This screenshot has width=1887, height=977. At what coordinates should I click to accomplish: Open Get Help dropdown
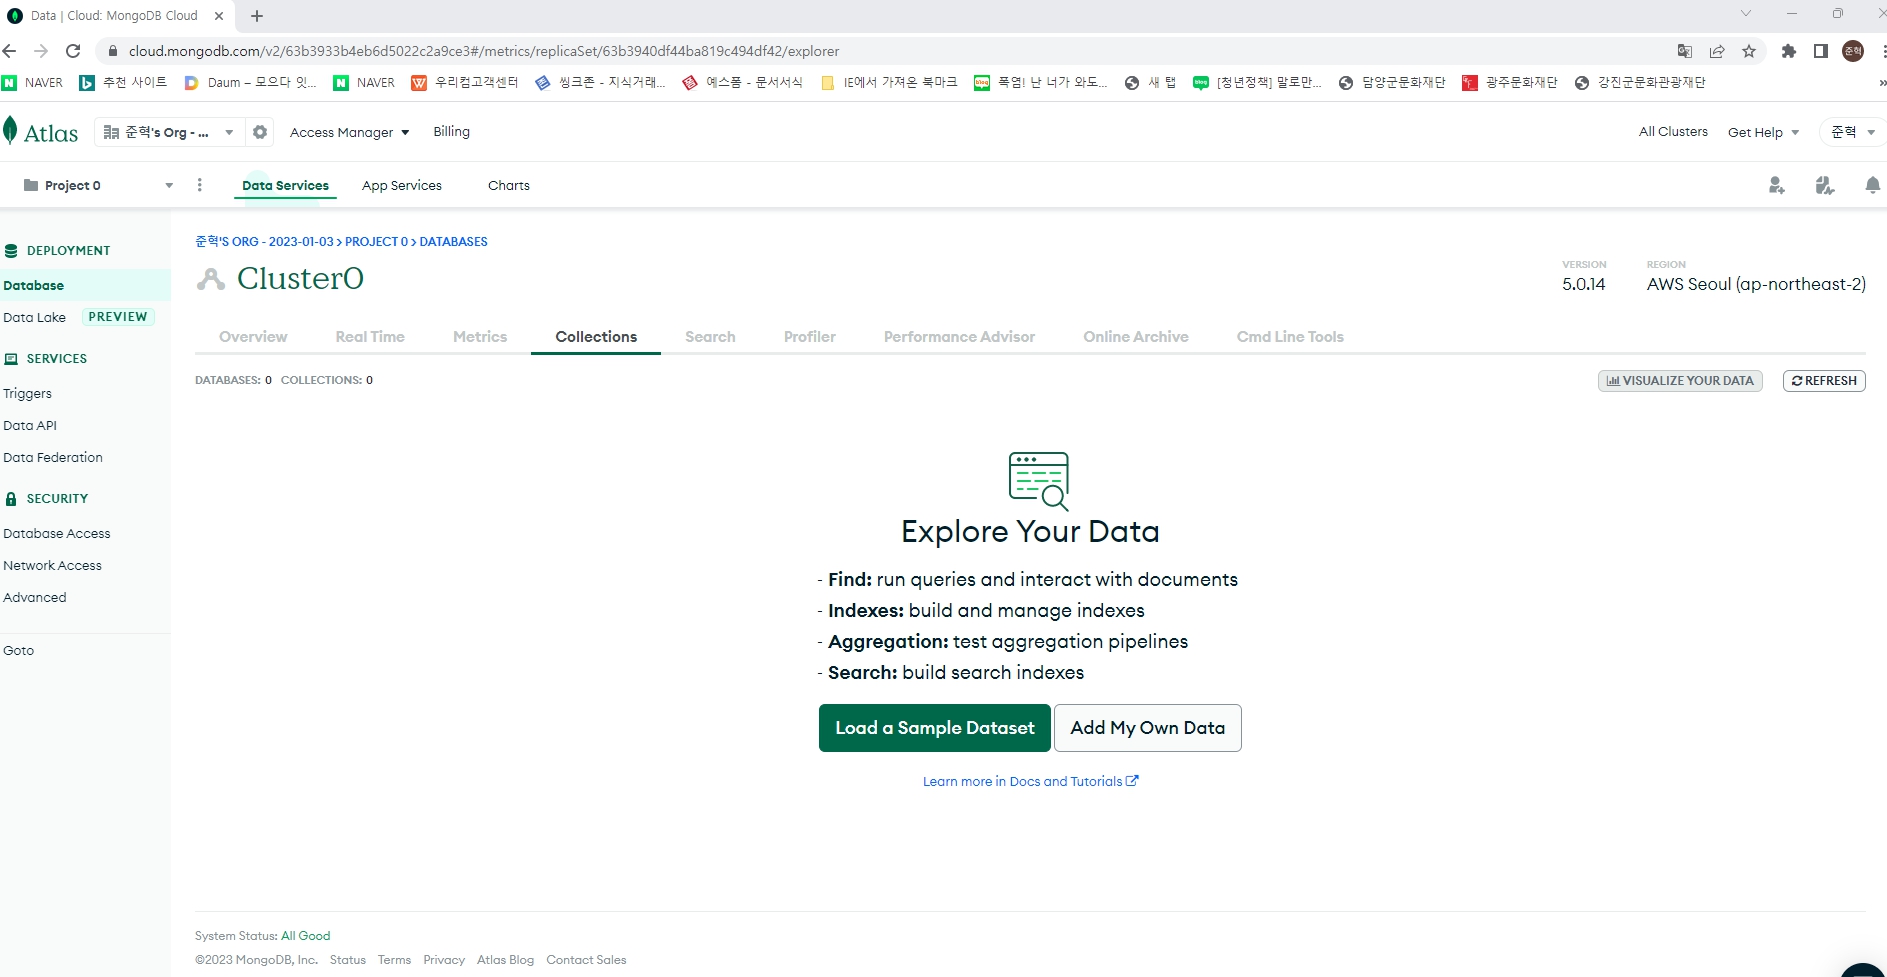point(1763,132)
